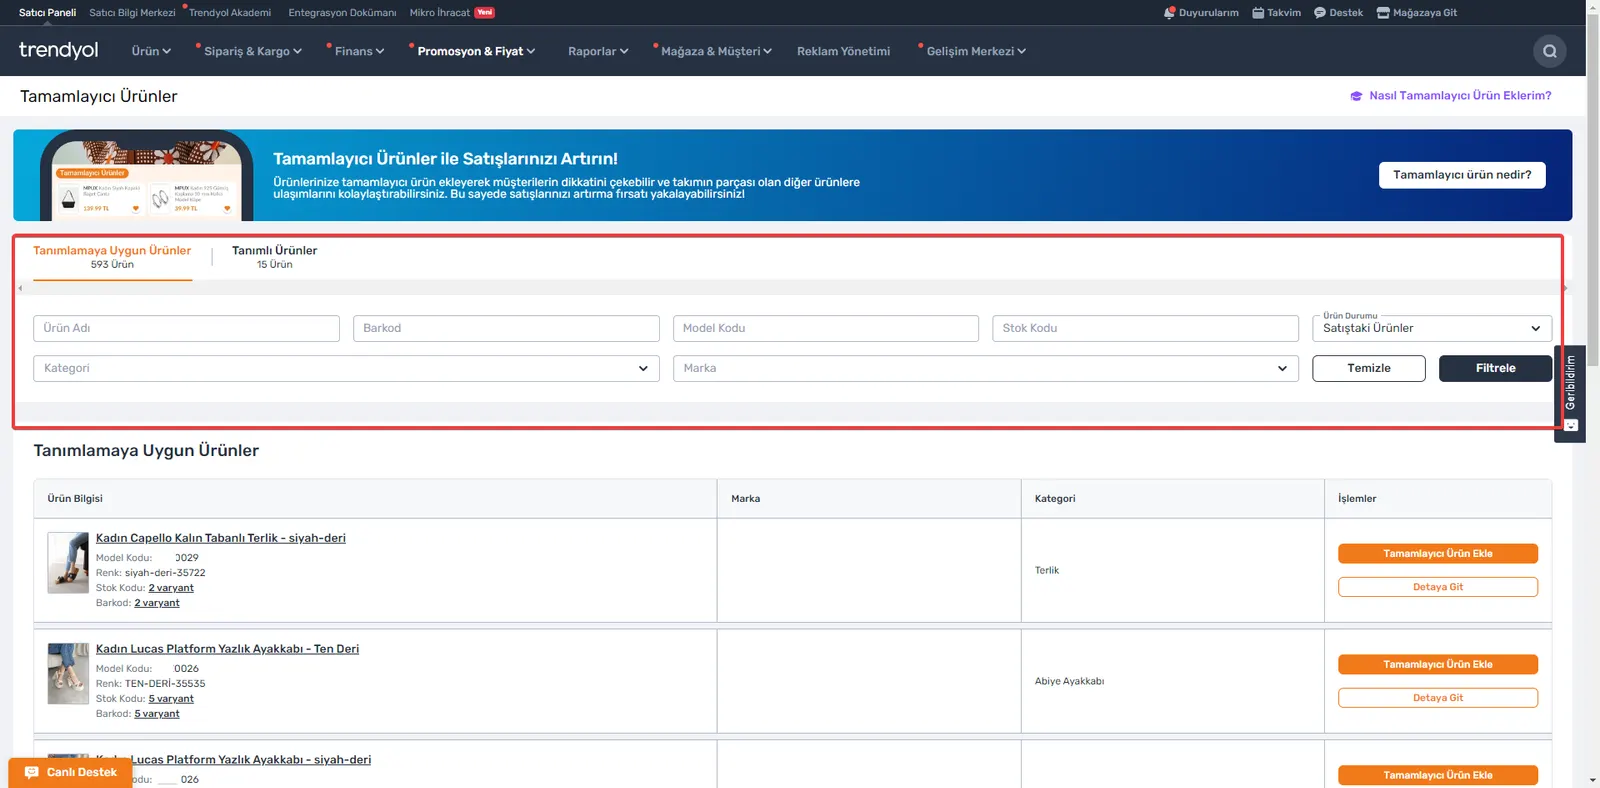Click Tamamlayıcı ürün nedir? button

[1462, 175]
